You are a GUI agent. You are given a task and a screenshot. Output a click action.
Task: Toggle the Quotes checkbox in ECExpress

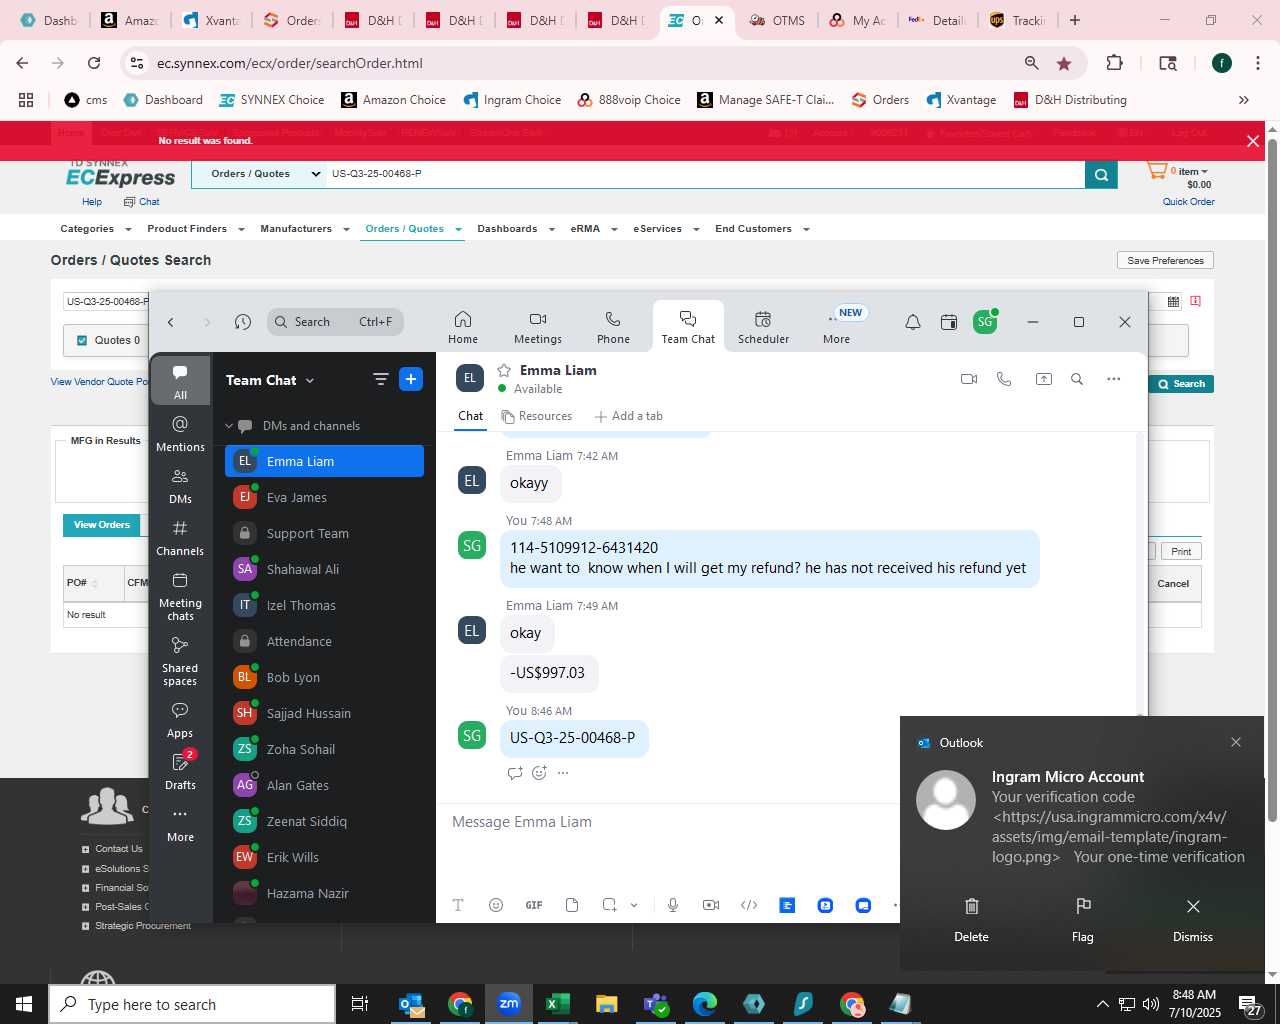coord(82,340)
